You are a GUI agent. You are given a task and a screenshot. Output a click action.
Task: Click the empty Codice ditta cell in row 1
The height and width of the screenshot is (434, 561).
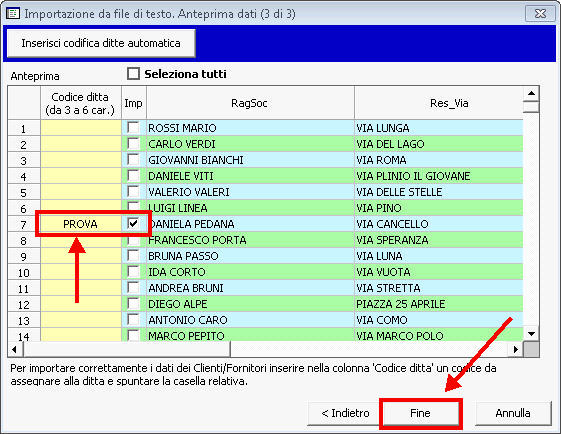click(81, 128)
